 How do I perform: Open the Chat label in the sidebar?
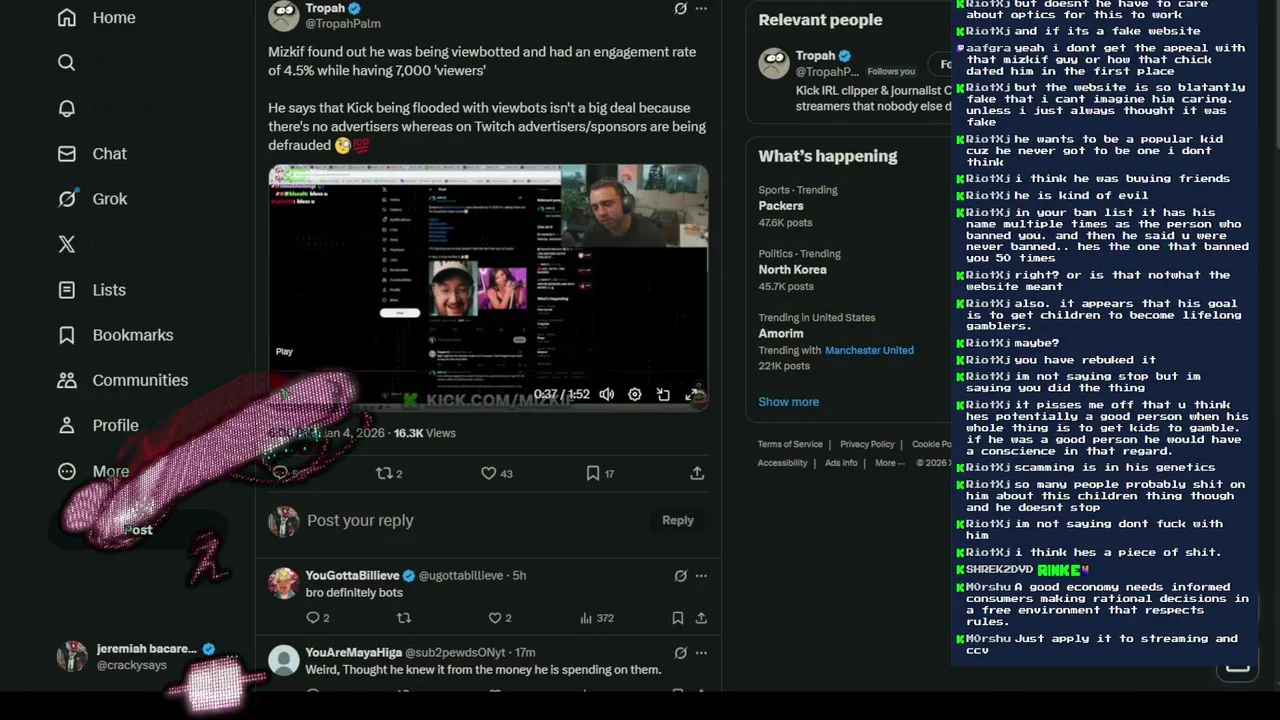pyautogui.click(x=110, y=153)
